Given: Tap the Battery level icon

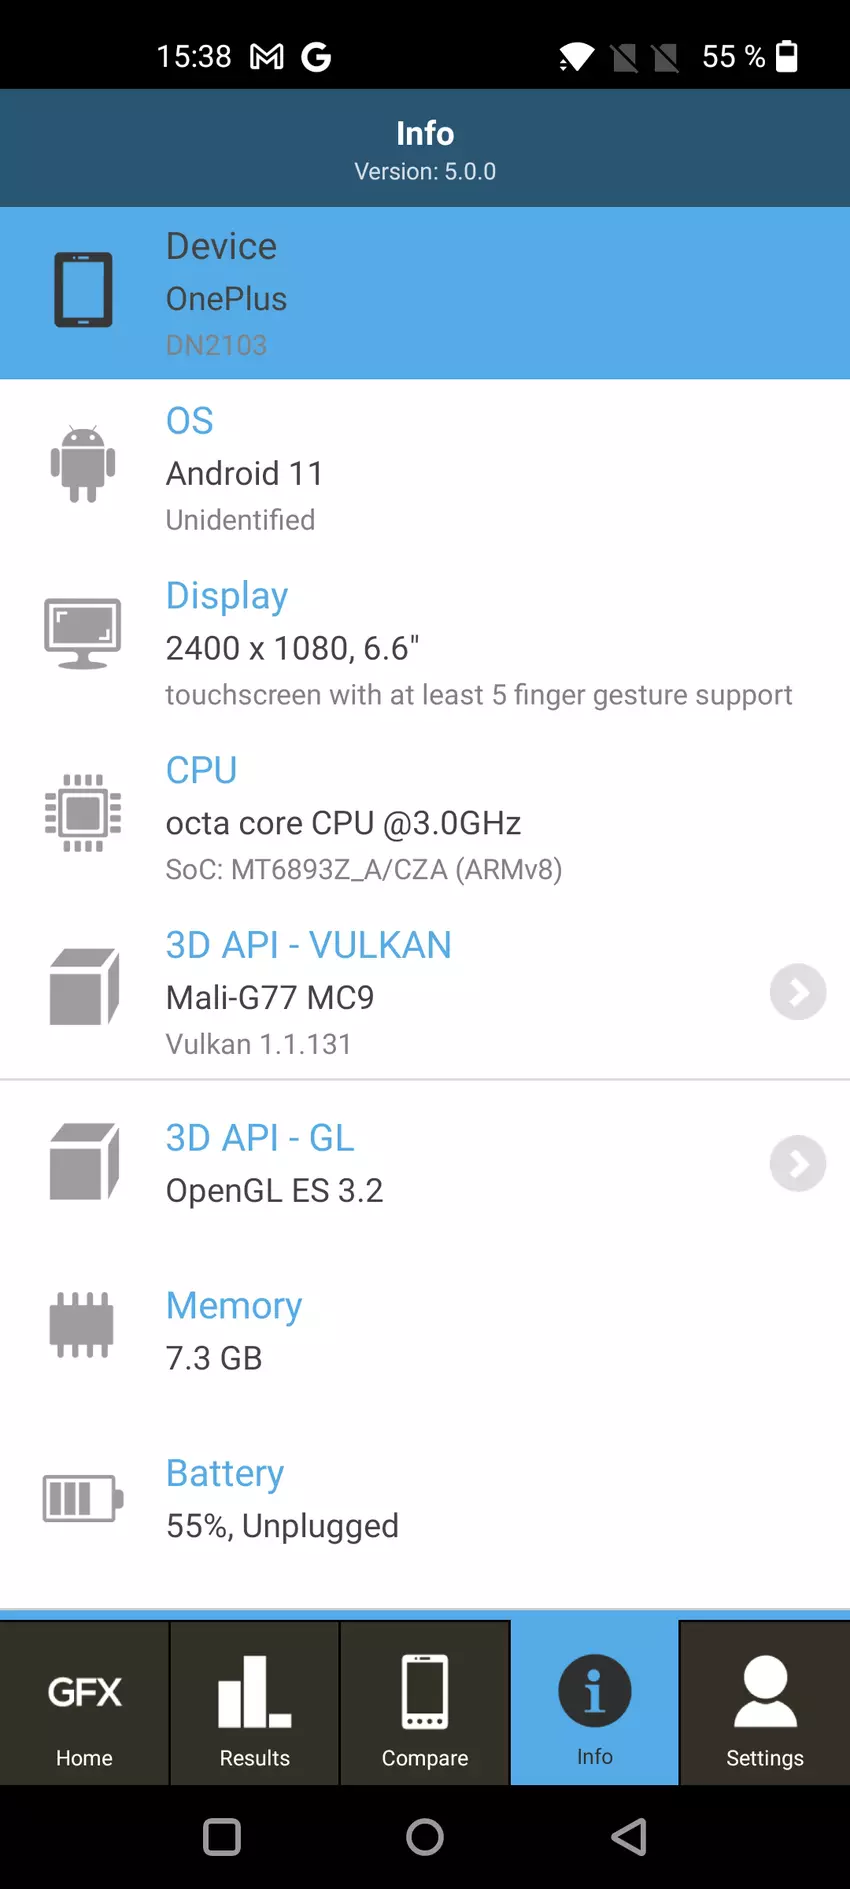Looking at the screenshot, I should coord(83,1498).
